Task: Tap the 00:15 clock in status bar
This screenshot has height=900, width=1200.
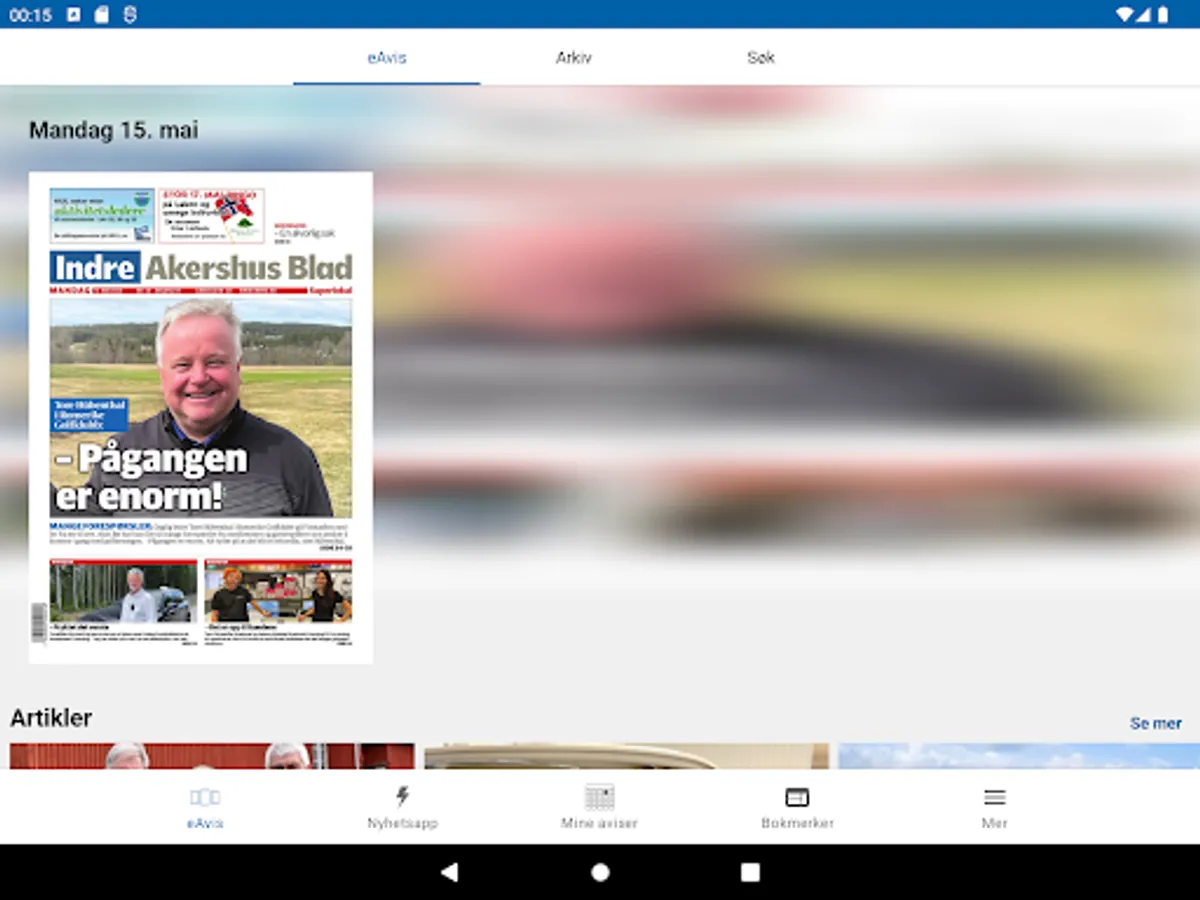Action: click(x=30, y=15)
